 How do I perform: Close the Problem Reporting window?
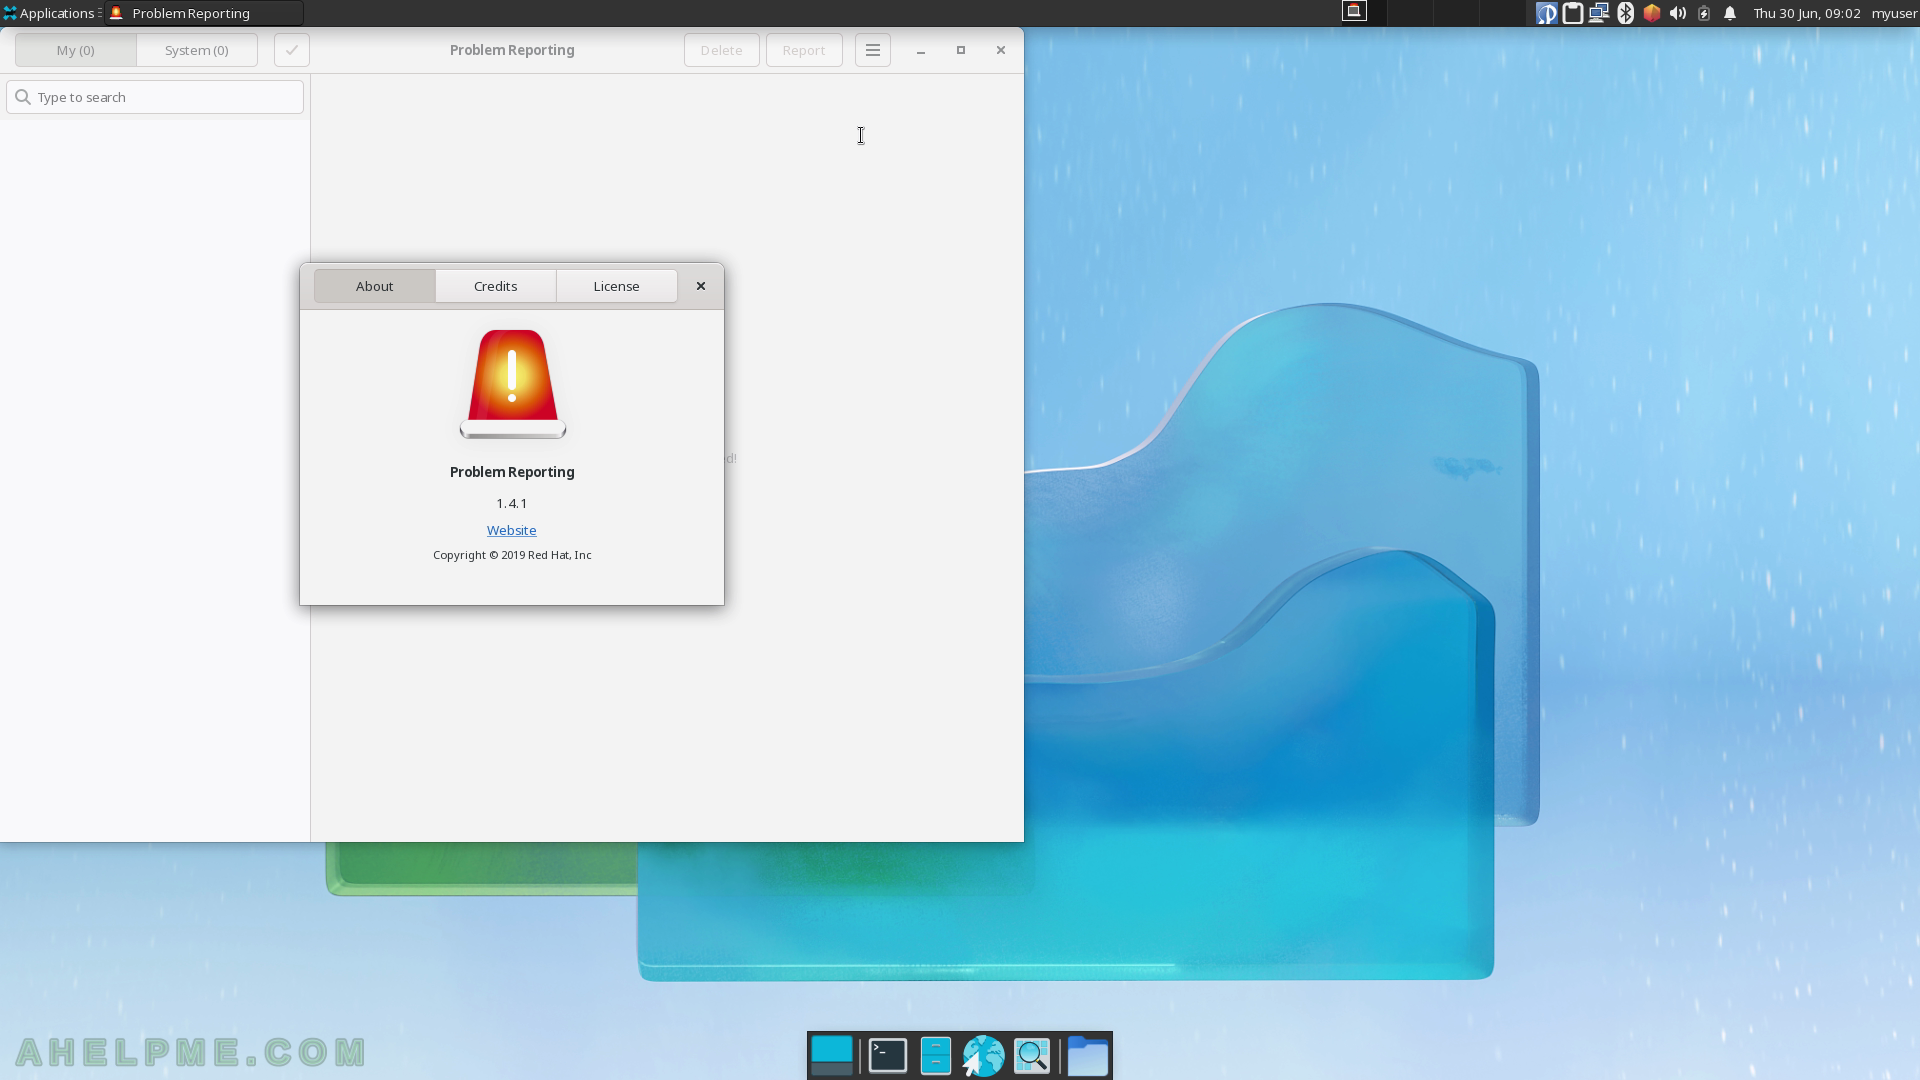(x=1001, y=50)
